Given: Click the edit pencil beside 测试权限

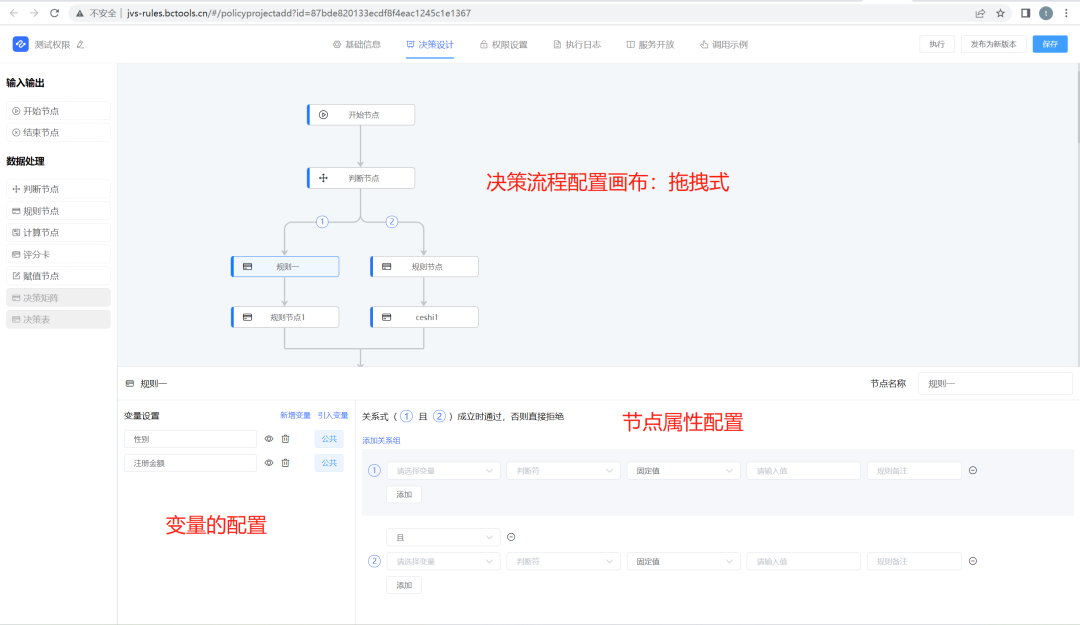Looking at the screenshot, I should (80, 45).
